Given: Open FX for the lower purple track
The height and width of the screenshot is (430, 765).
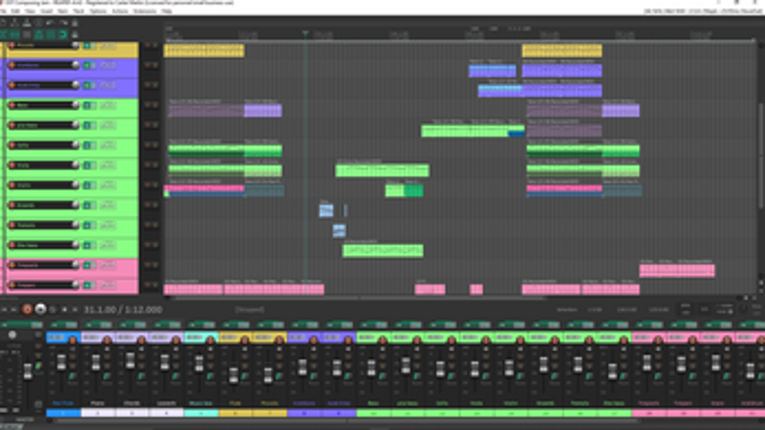Looking at the screenshot, I should coord(87,85).
